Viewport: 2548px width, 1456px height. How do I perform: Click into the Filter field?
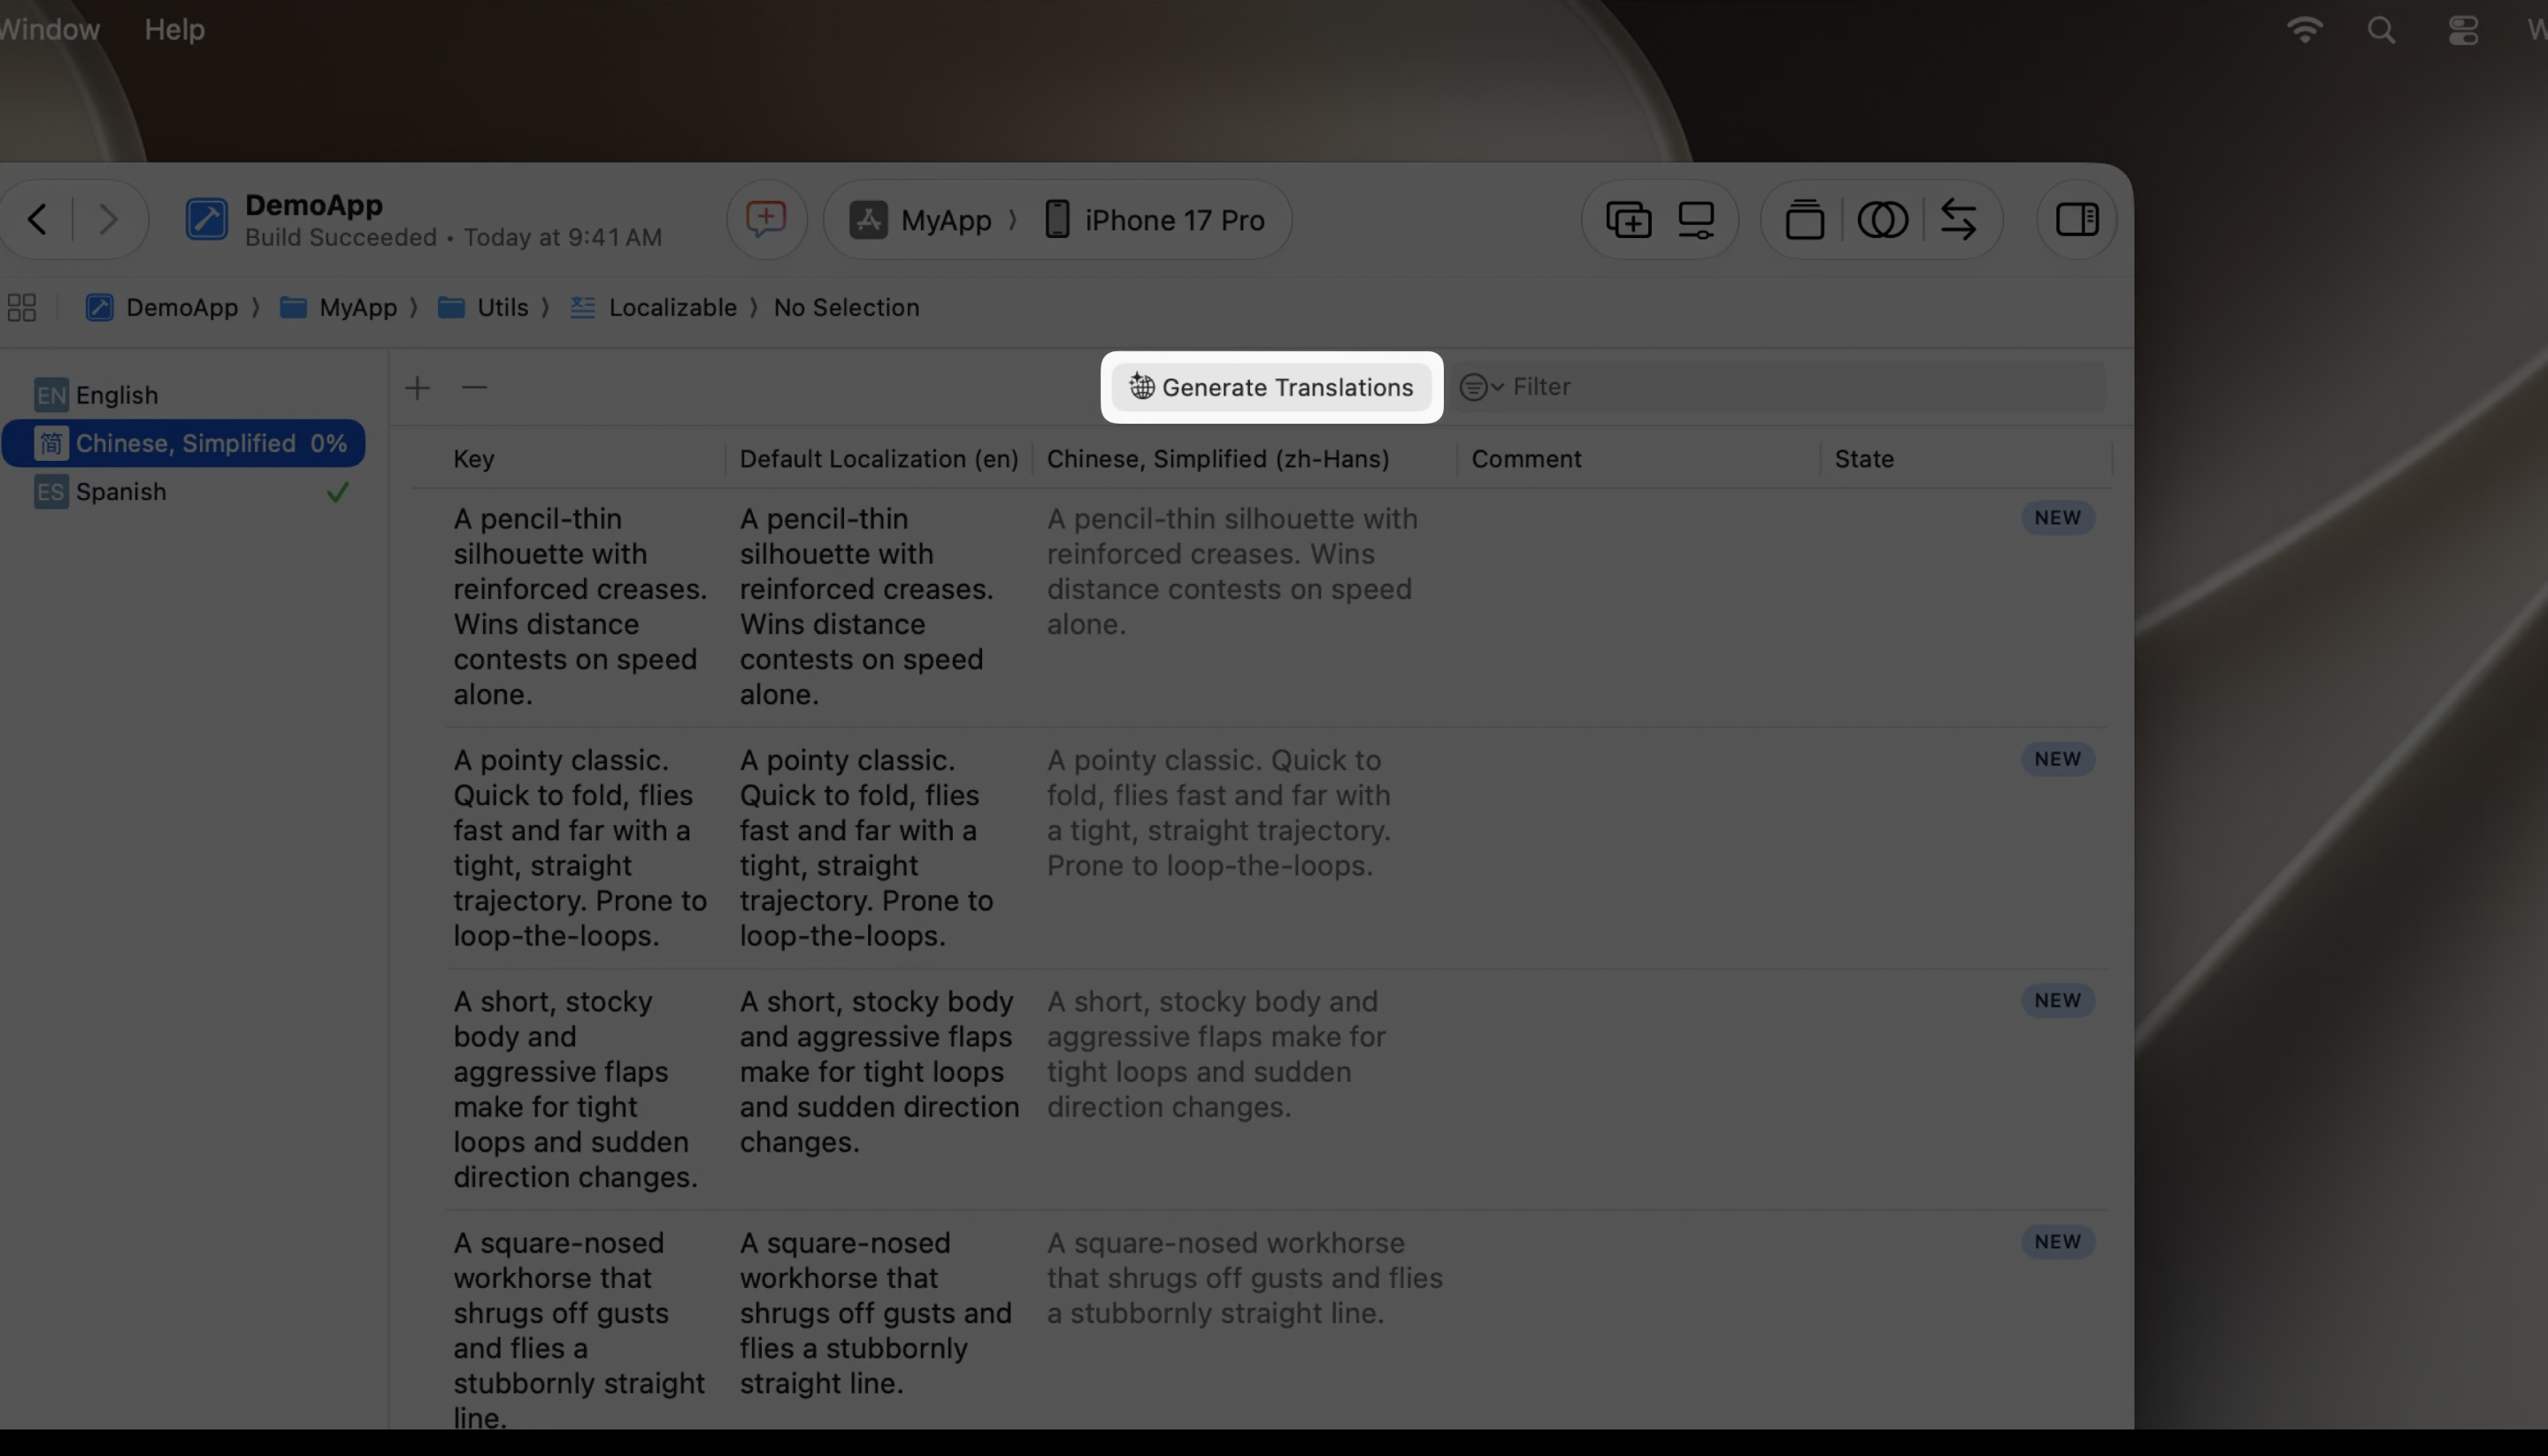coord(1780,387)
